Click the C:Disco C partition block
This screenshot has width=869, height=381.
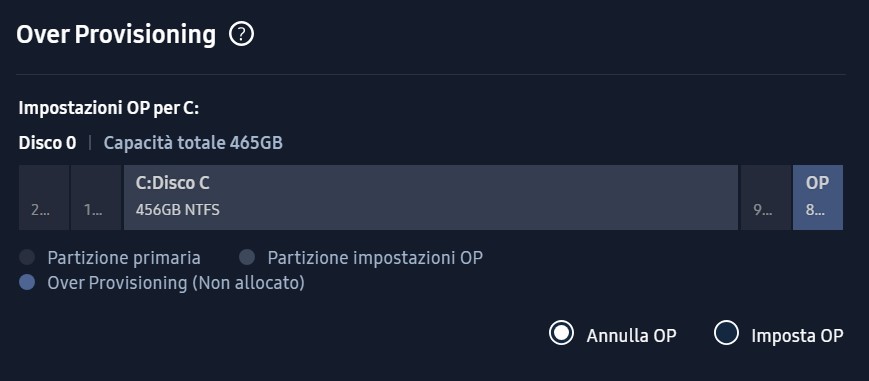(431, 197)
